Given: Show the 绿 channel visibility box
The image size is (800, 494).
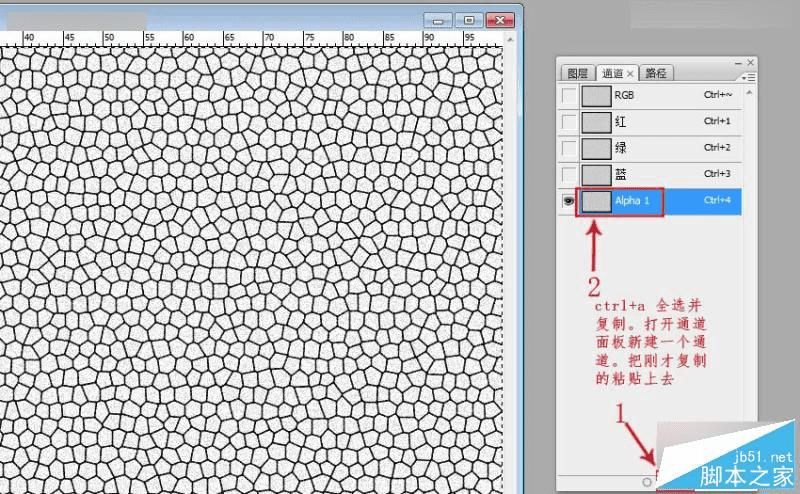Looking at the screenshot, I should coord(568,148).
